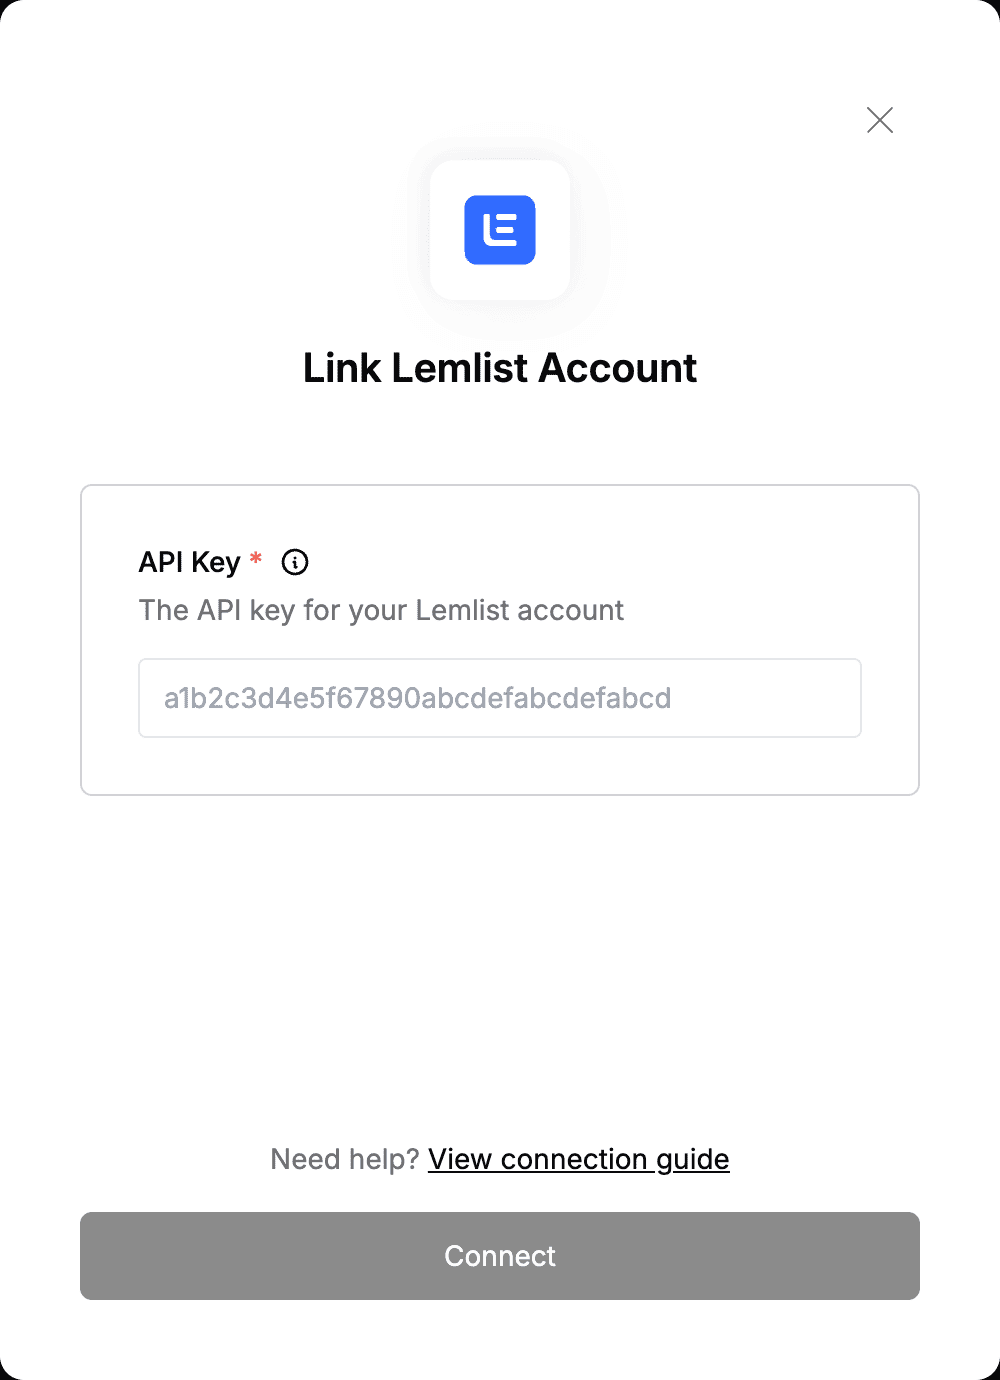Open the View connection guide link
Image resolution: width=1000 pixels, height=1380 pixels.
click(579, 1159)
